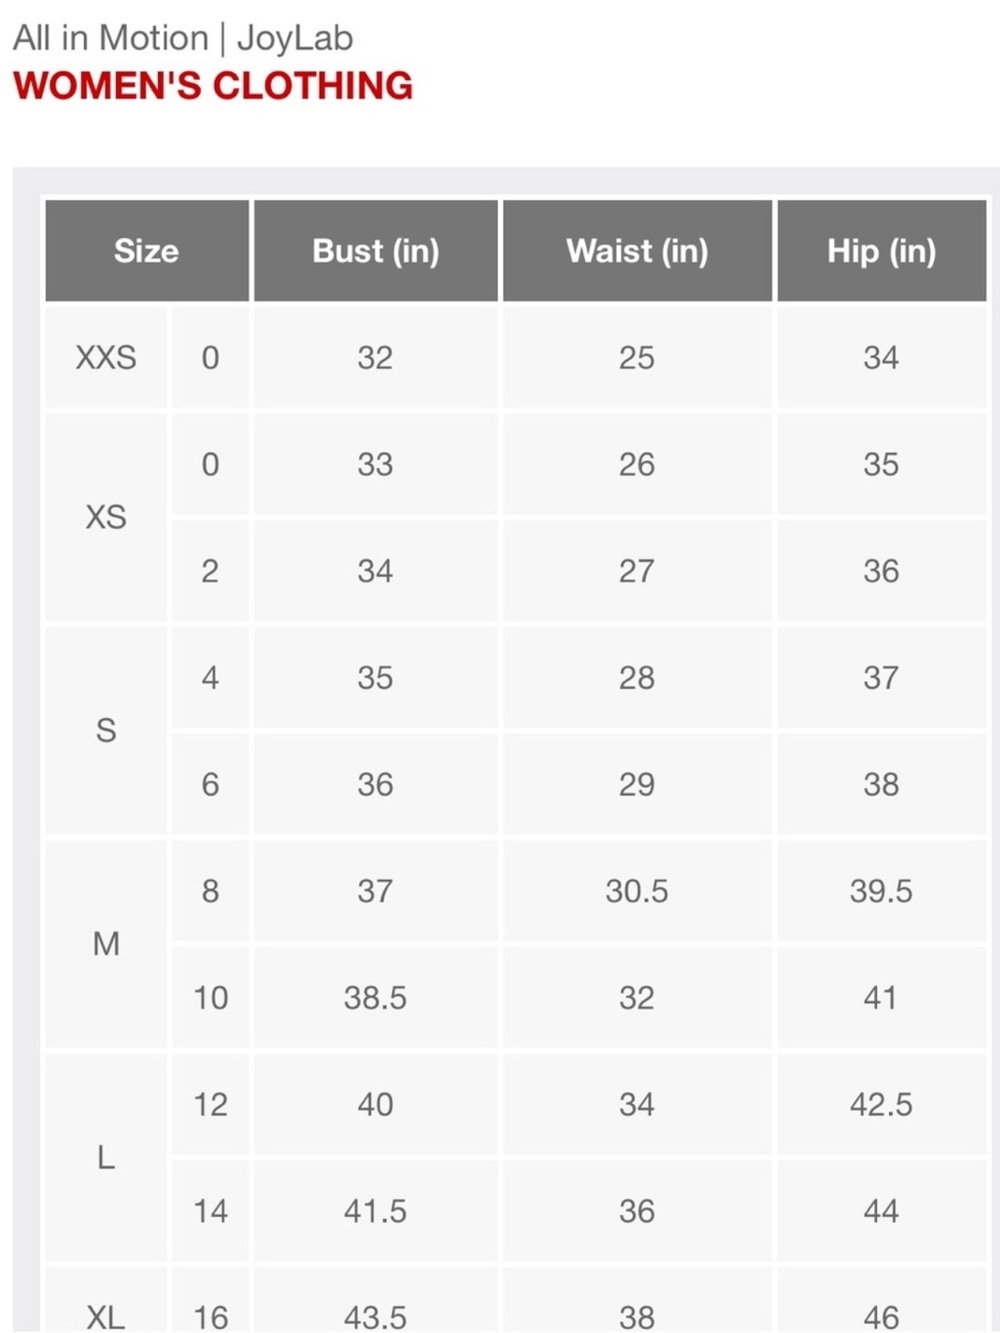Screen dimensions: 1000x1333
Task: Click the 30.5 waist value cell
Action: tap(637, 891)
